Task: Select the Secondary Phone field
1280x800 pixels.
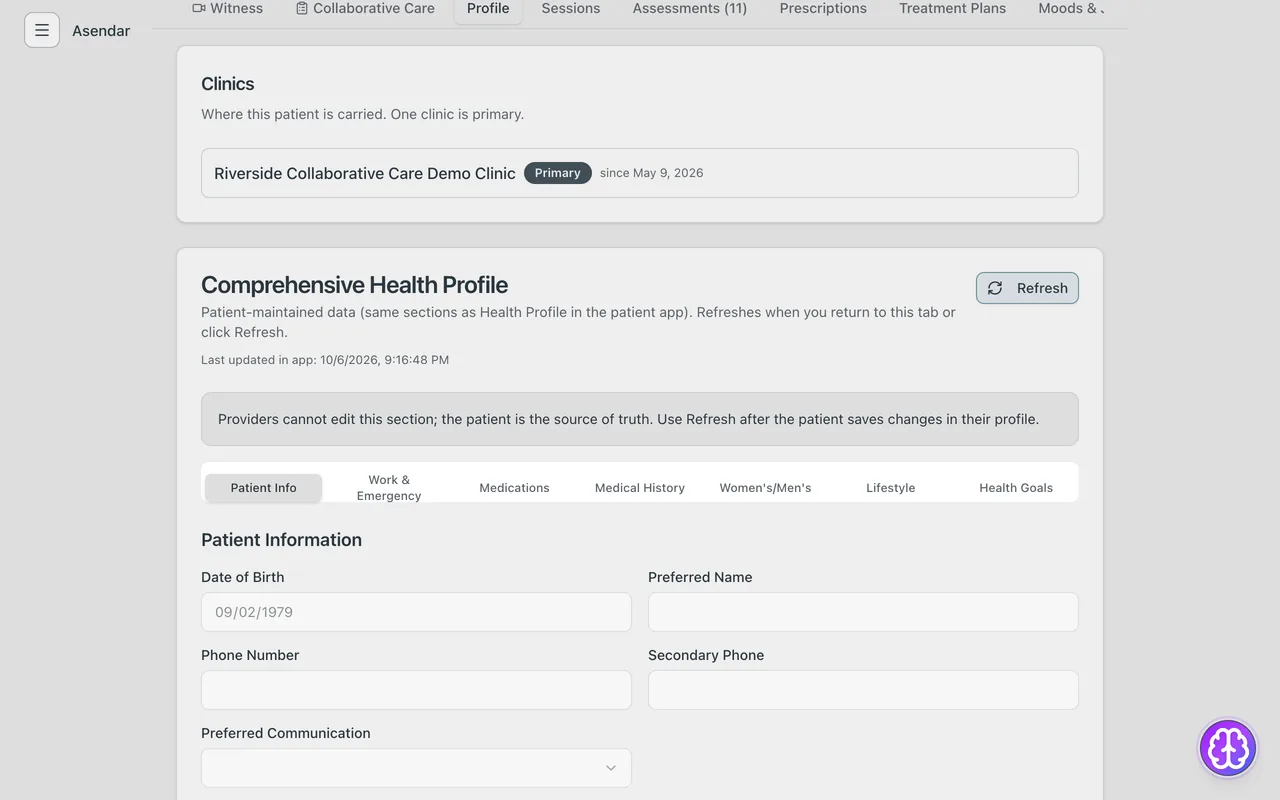Action: pyautogui.click(x=863, y=690)
